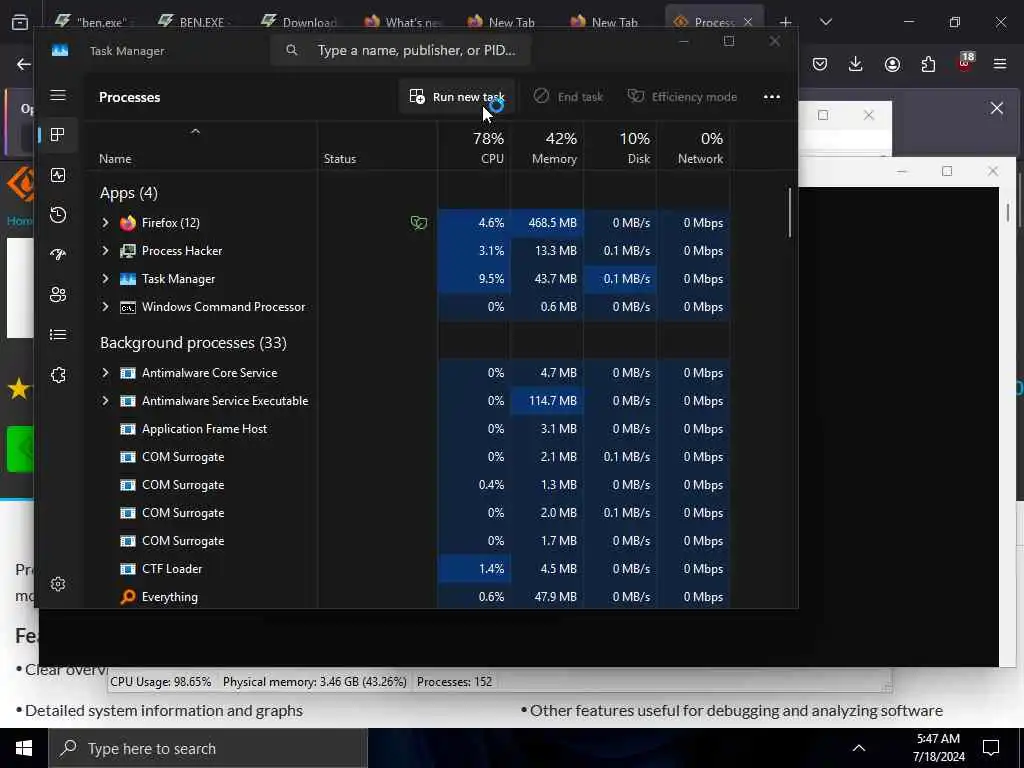Sort processes by Status column
This screenshot has height=768, width=1024.
click(x=377, y=148)
